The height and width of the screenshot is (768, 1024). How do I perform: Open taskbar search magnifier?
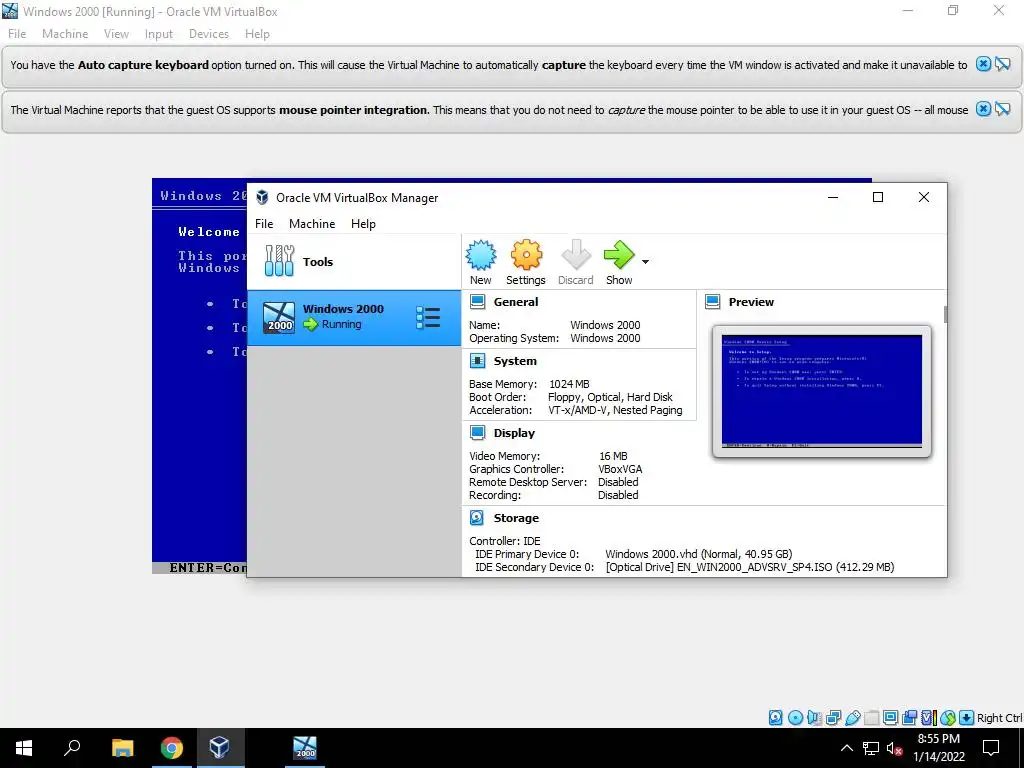72,748
